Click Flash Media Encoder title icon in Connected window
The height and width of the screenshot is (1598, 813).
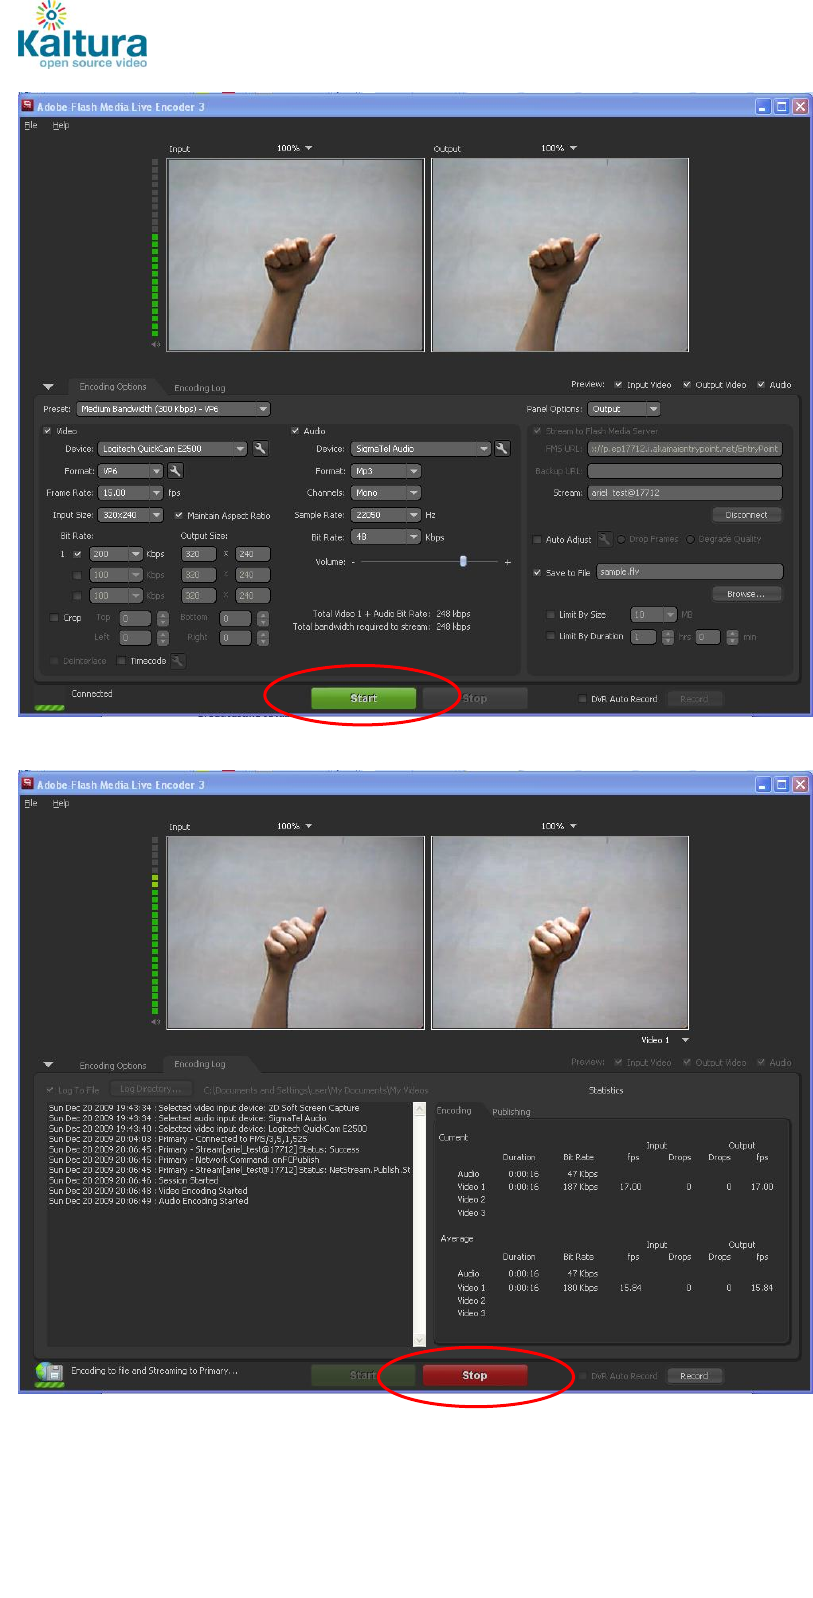[28, 106]
